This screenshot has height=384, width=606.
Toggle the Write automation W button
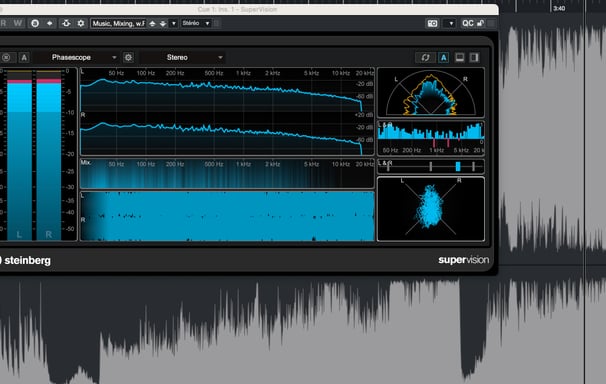18,24
